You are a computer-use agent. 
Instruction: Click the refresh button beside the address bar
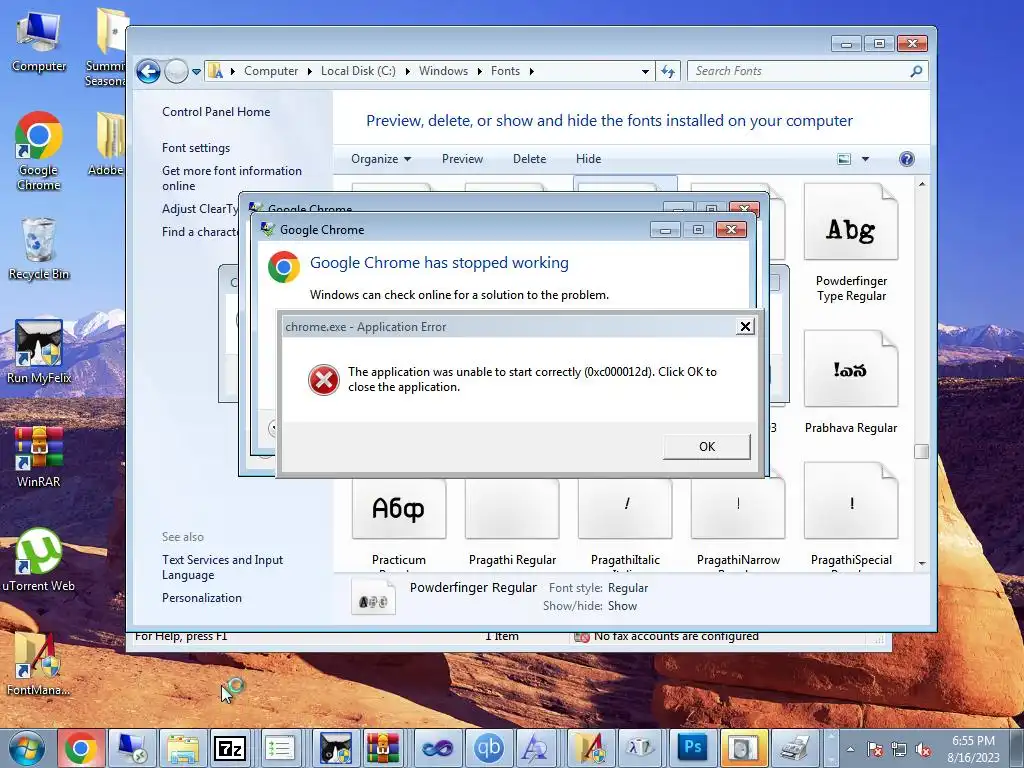[x=668, y=71]
